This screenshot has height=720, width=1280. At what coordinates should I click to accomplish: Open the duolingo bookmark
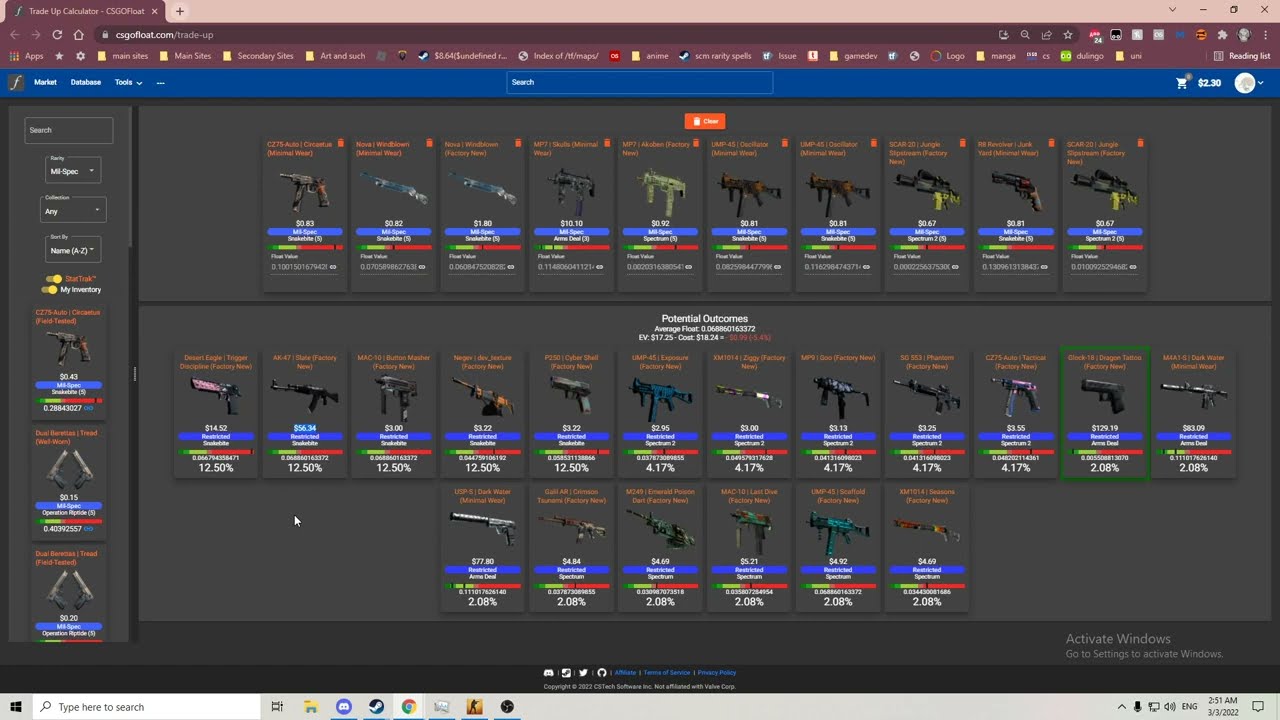tap(1082, 56)
